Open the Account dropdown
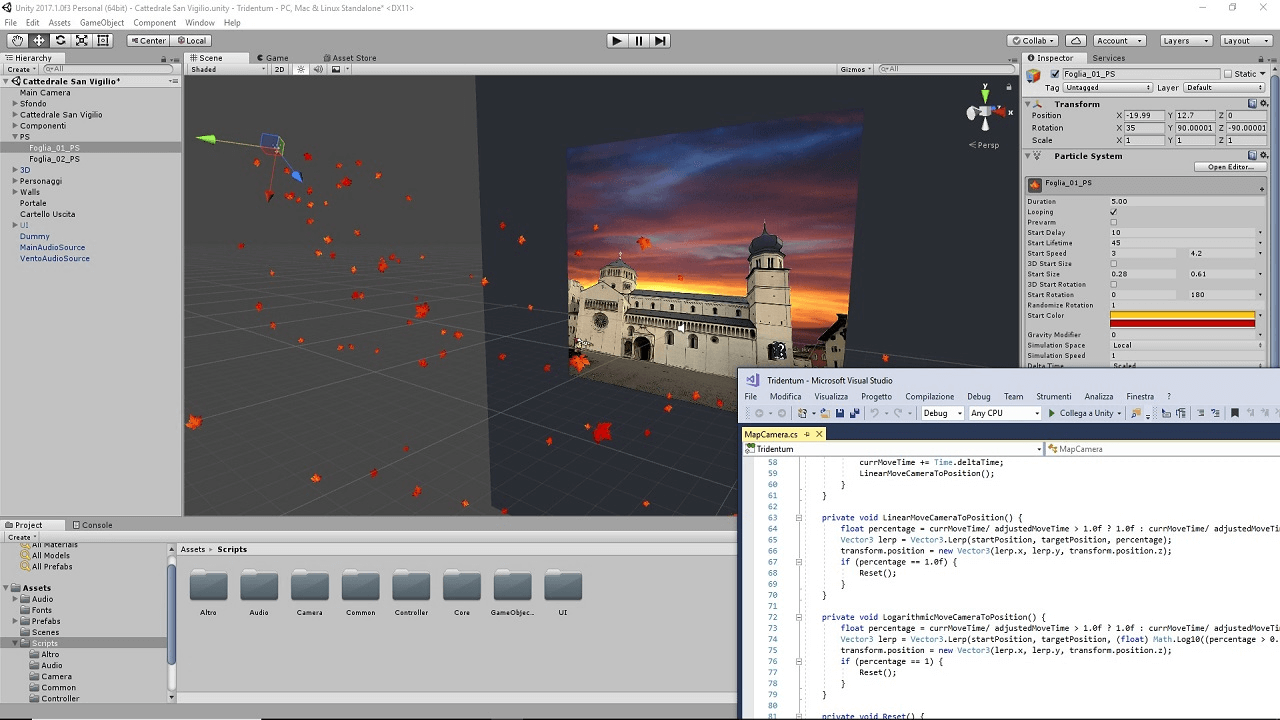The image size is (1280, 720). click(1119, 41)
